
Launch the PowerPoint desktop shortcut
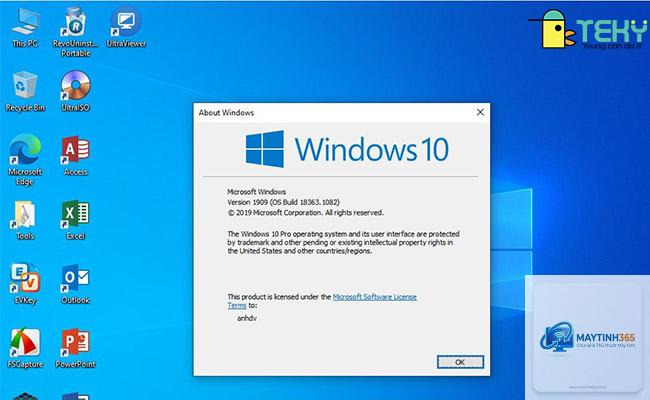tap(75, 348)
